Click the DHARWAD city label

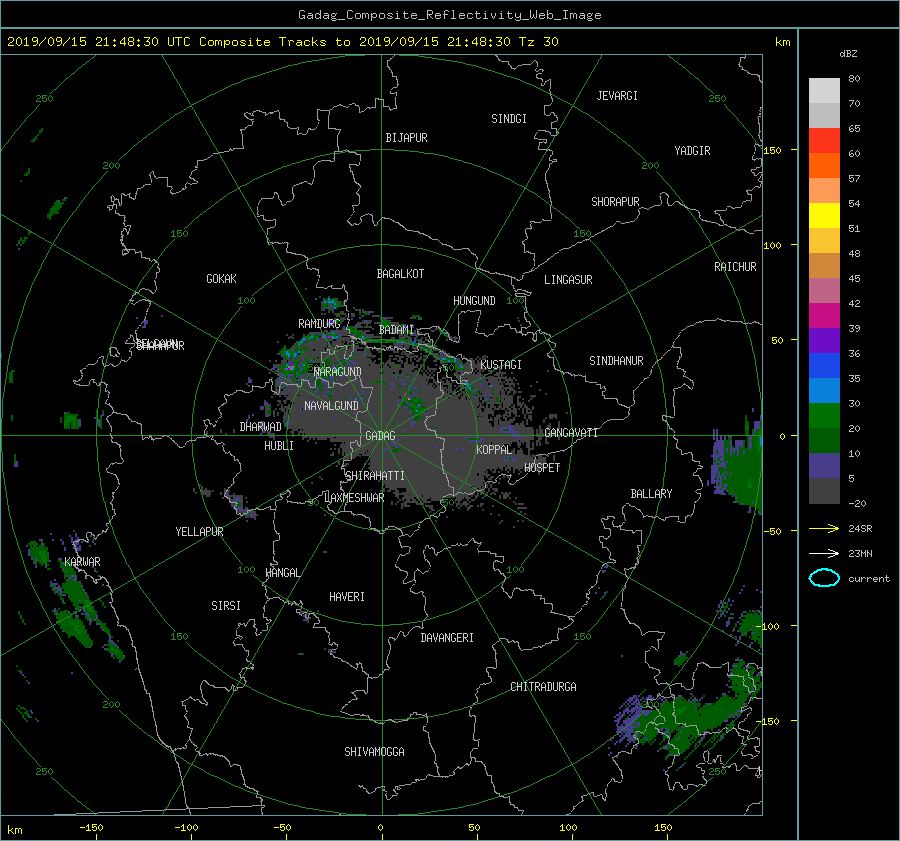click(261, 427)
